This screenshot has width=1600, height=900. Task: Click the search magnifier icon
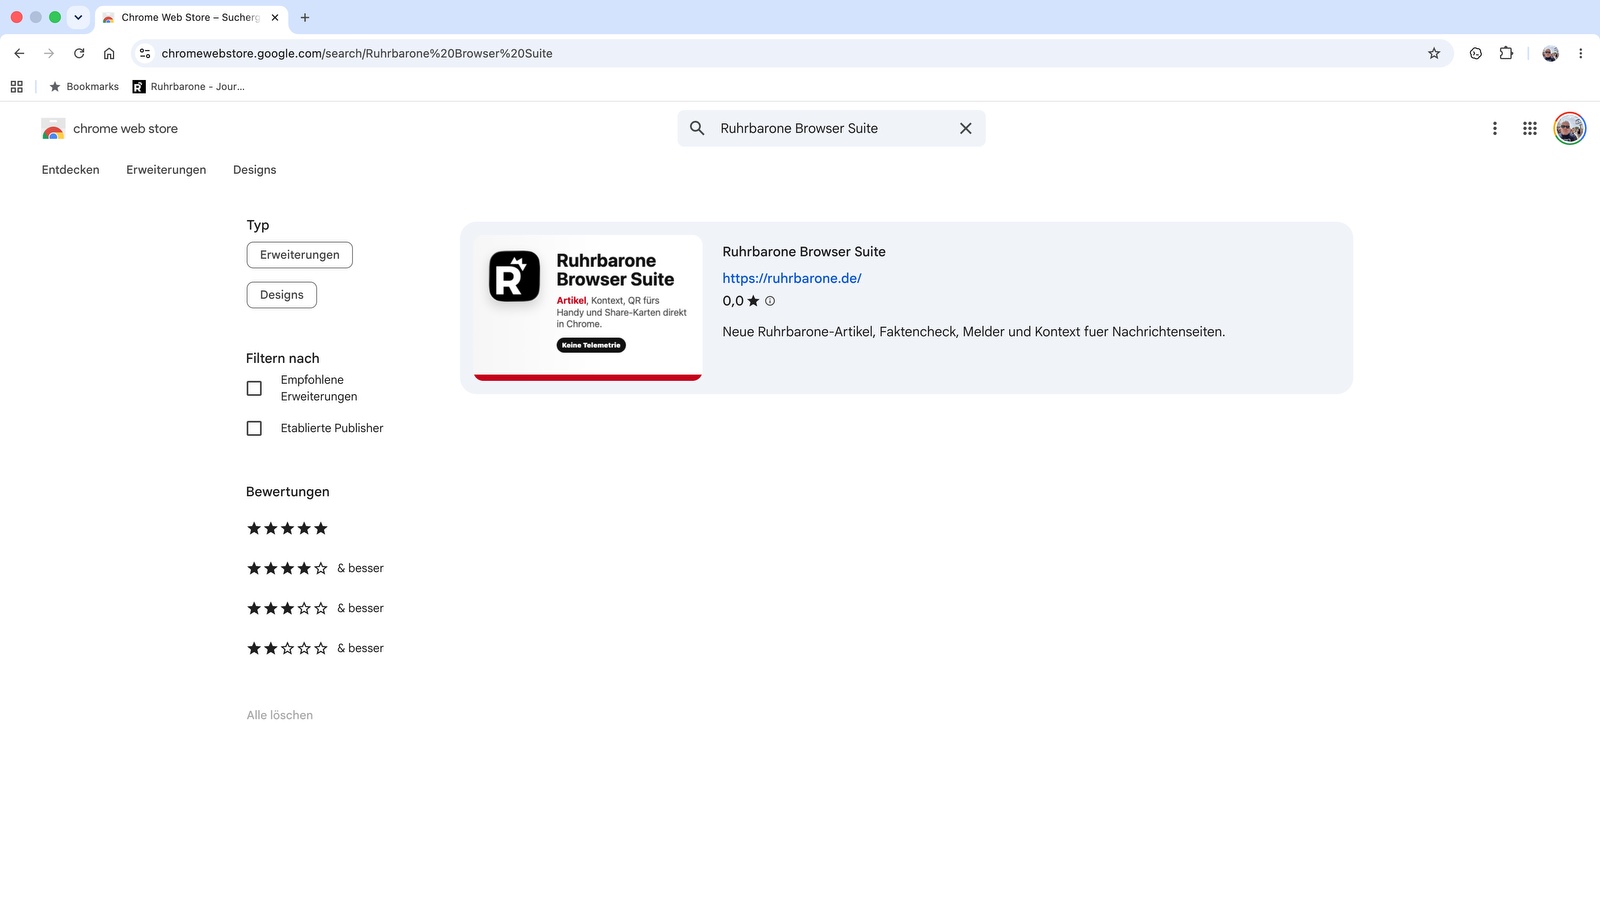(x=697, y=128)
